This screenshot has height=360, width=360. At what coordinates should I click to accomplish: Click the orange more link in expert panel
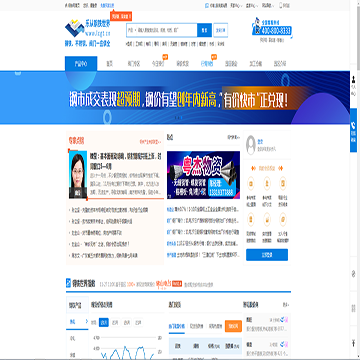[x=150, y=142]
